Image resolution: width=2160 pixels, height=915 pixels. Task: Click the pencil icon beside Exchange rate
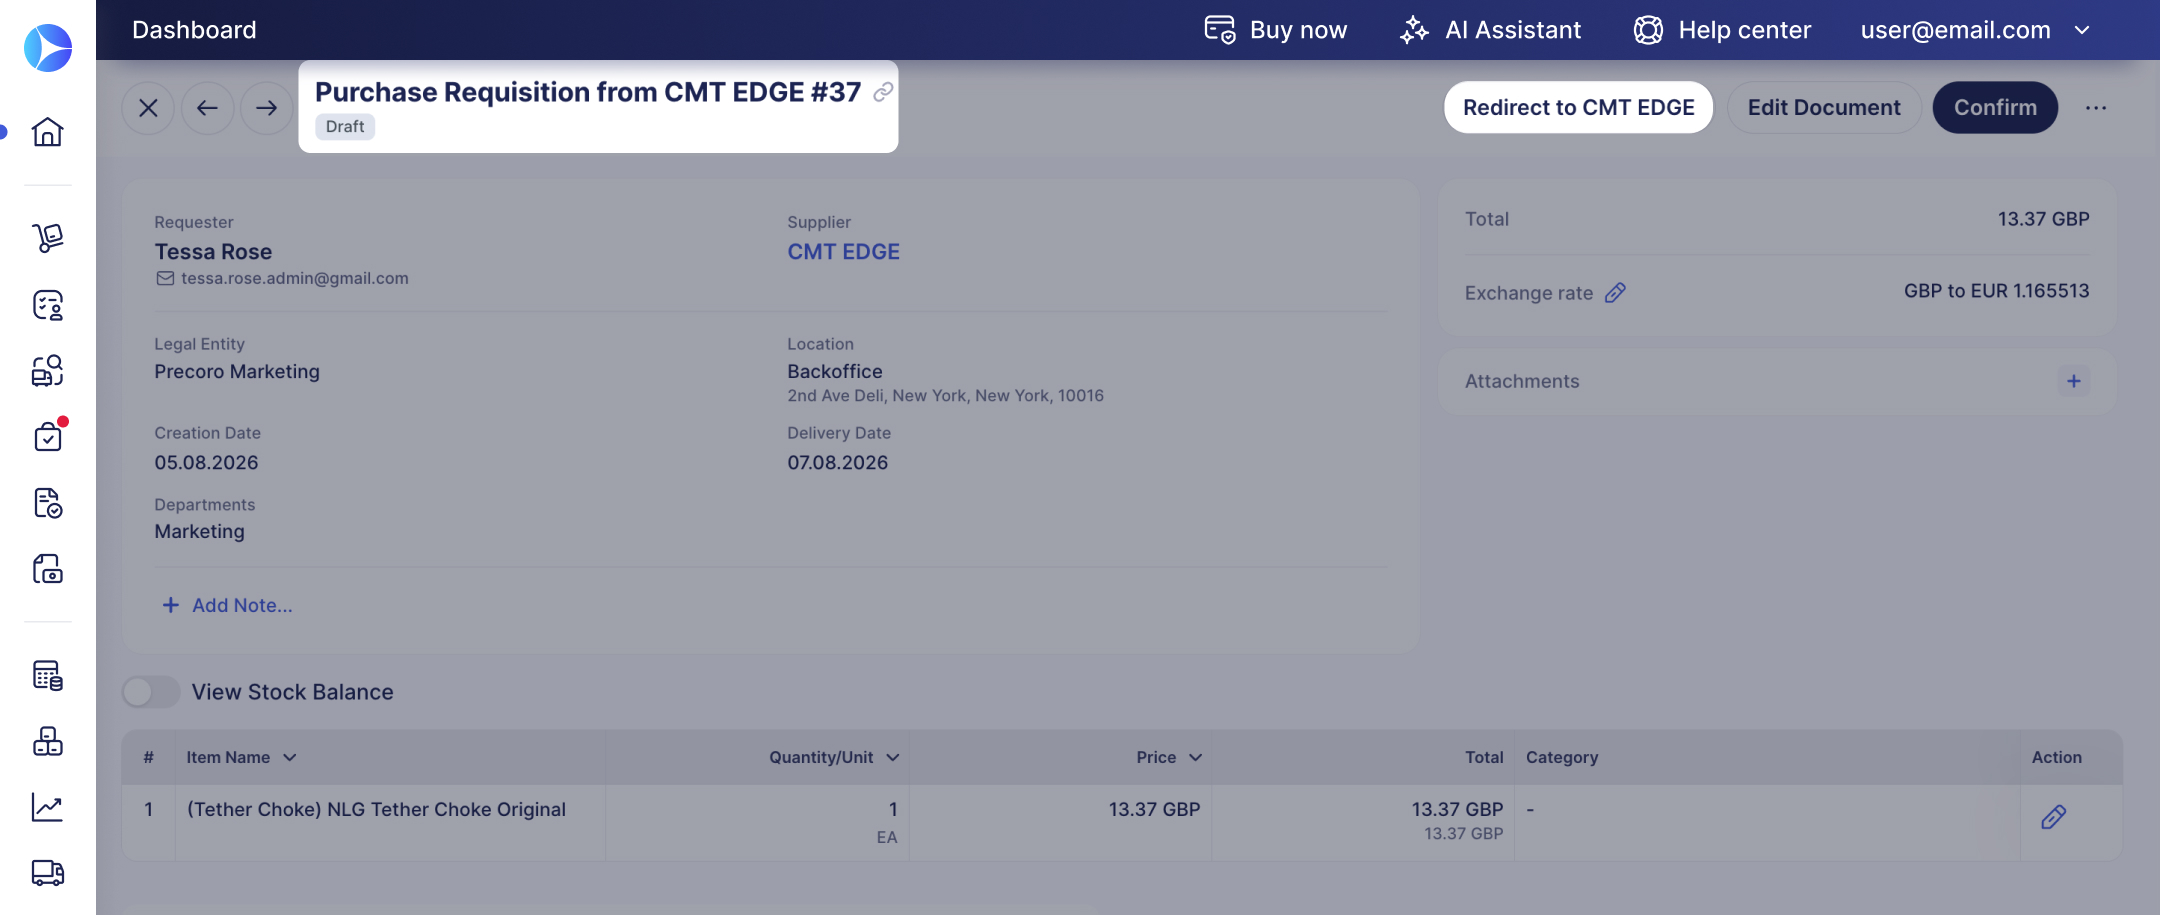[1615, 292]
